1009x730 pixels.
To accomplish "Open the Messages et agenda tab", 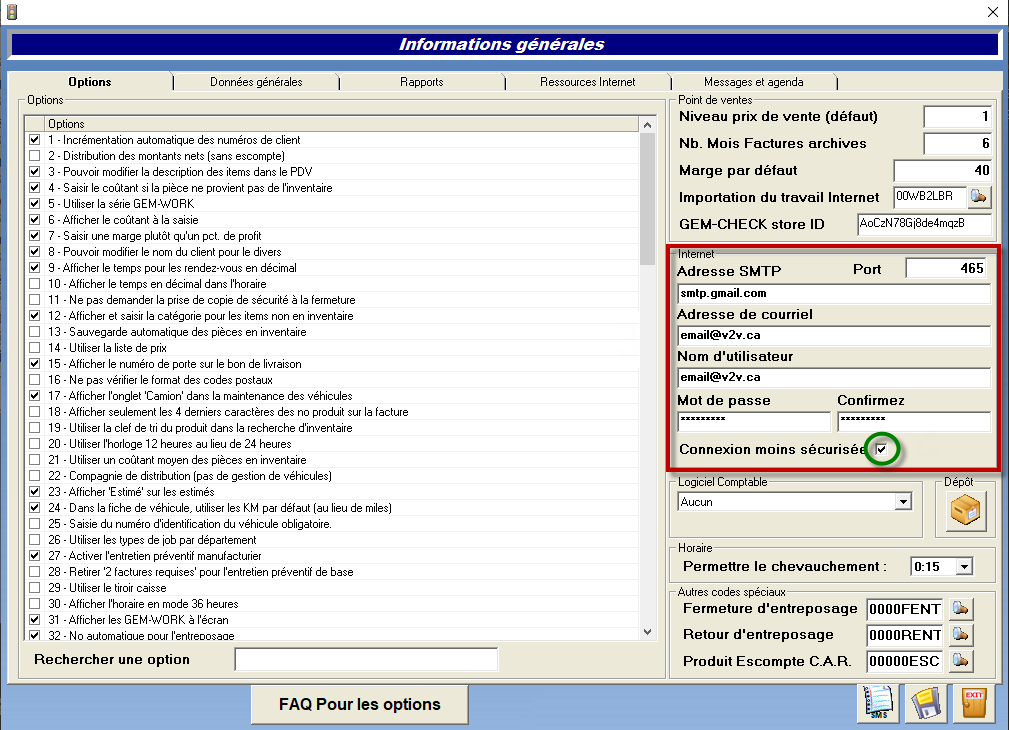I will click(754, 82).
